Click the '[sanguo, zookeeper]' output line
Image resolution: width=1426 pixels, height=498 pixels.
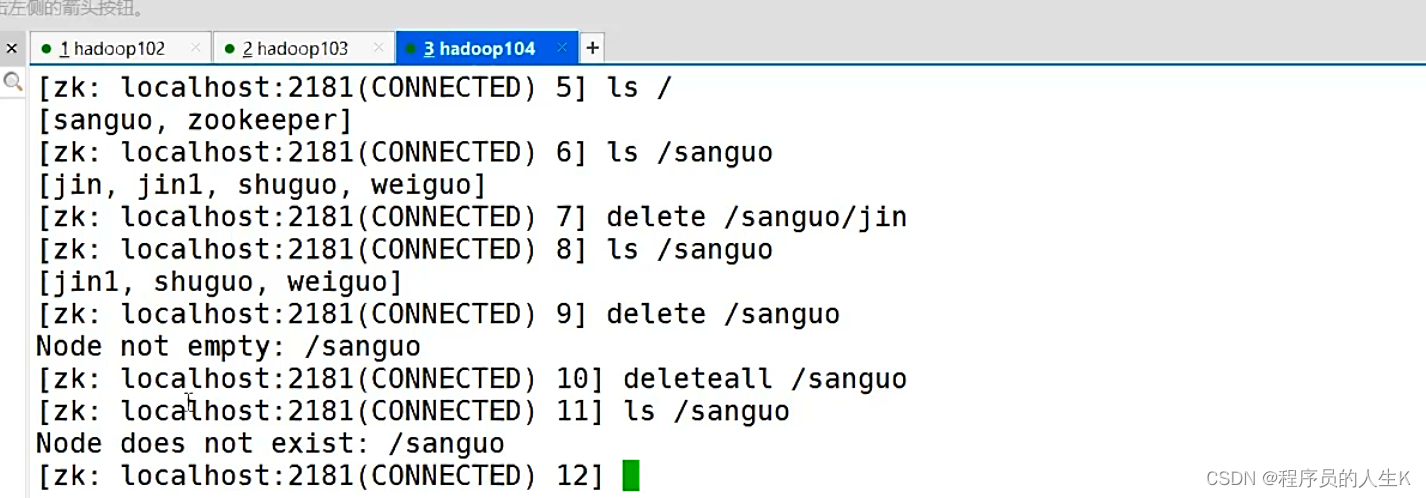tap(195, 120)
